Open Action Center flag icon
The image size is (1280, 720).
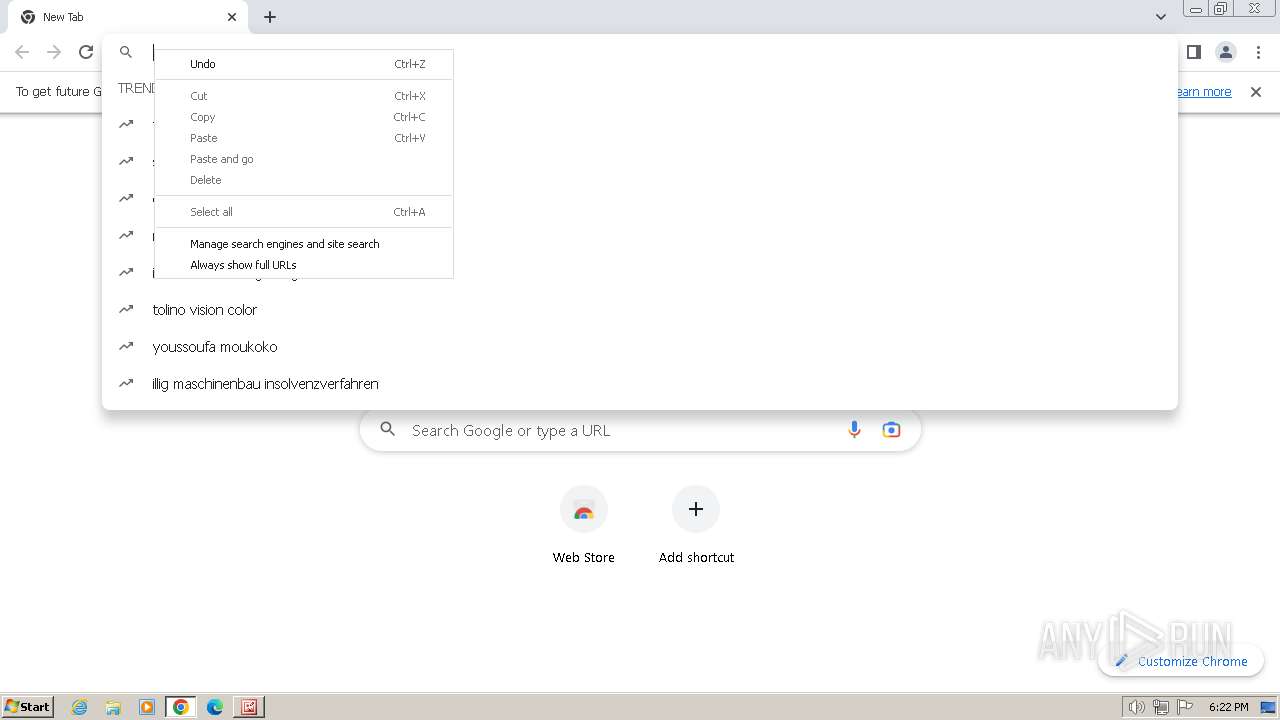[x=1185, y=707]
